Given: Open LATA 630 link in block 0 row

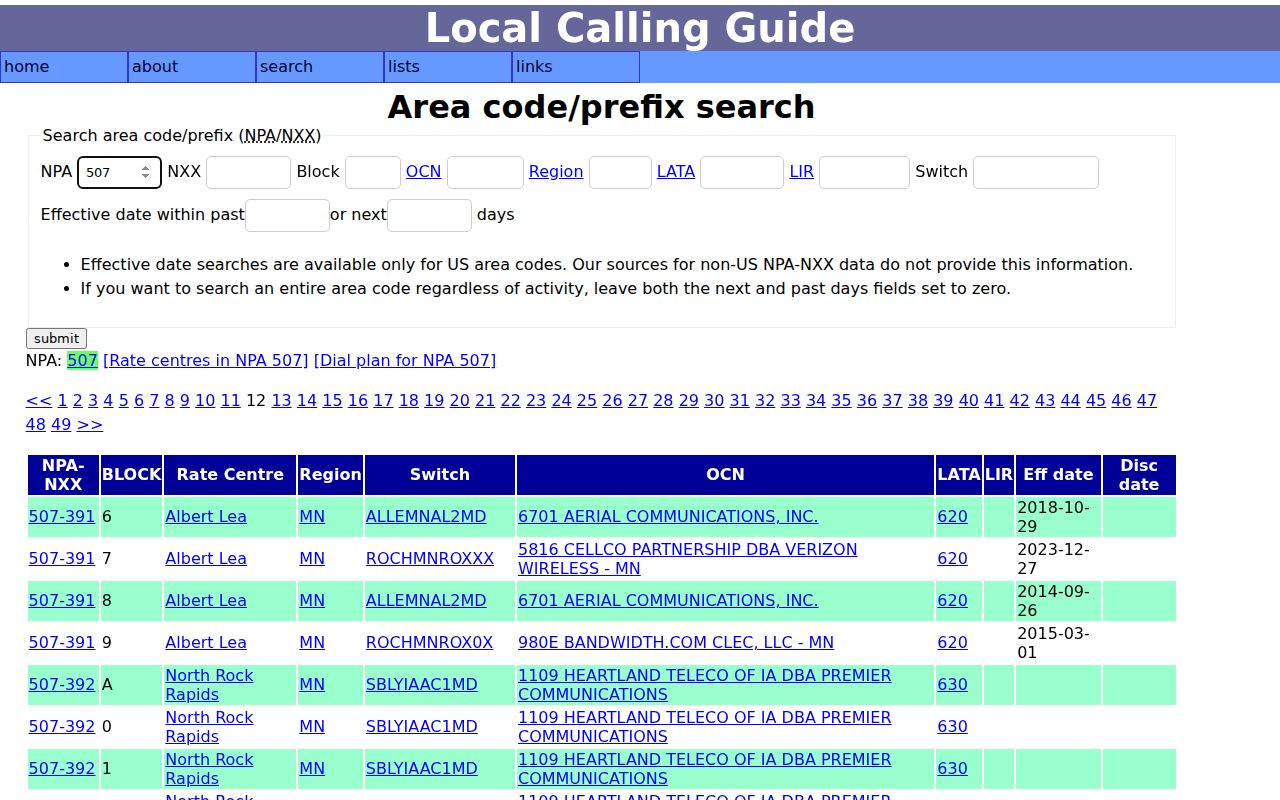Looking at the screenshot, I should click(x=952, y=727).
